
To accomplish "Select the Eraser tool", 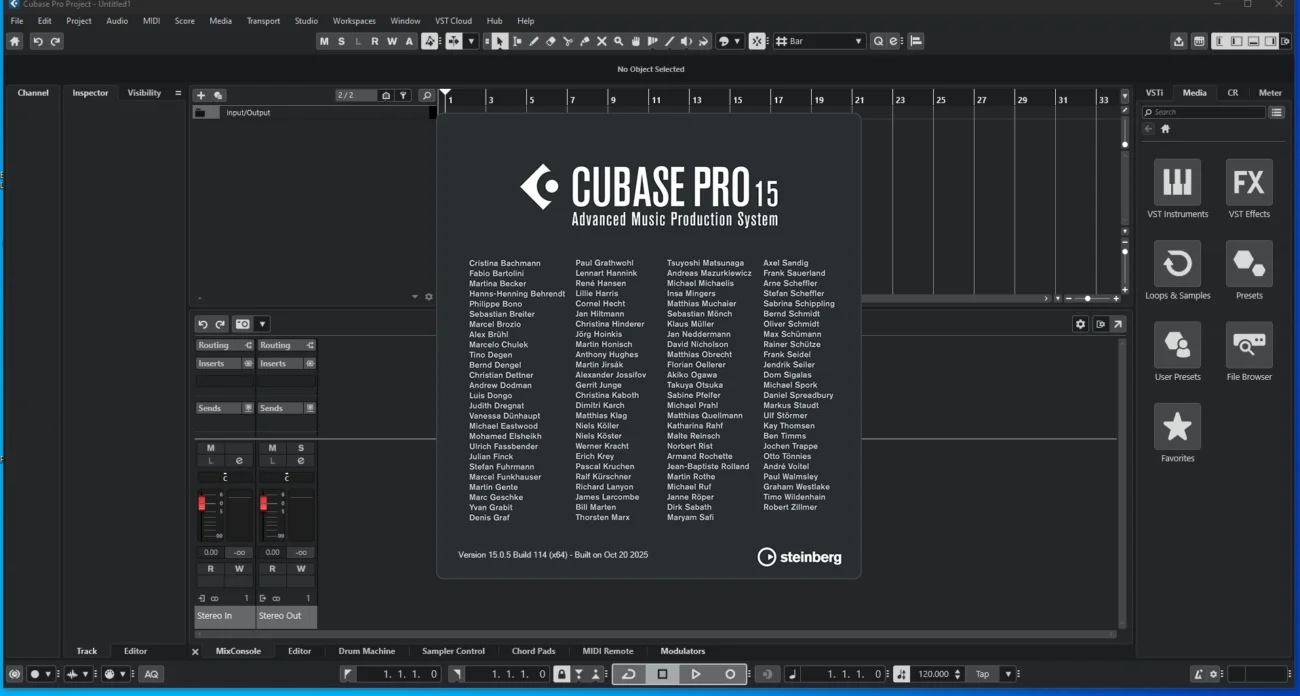I will click(551, 41).
